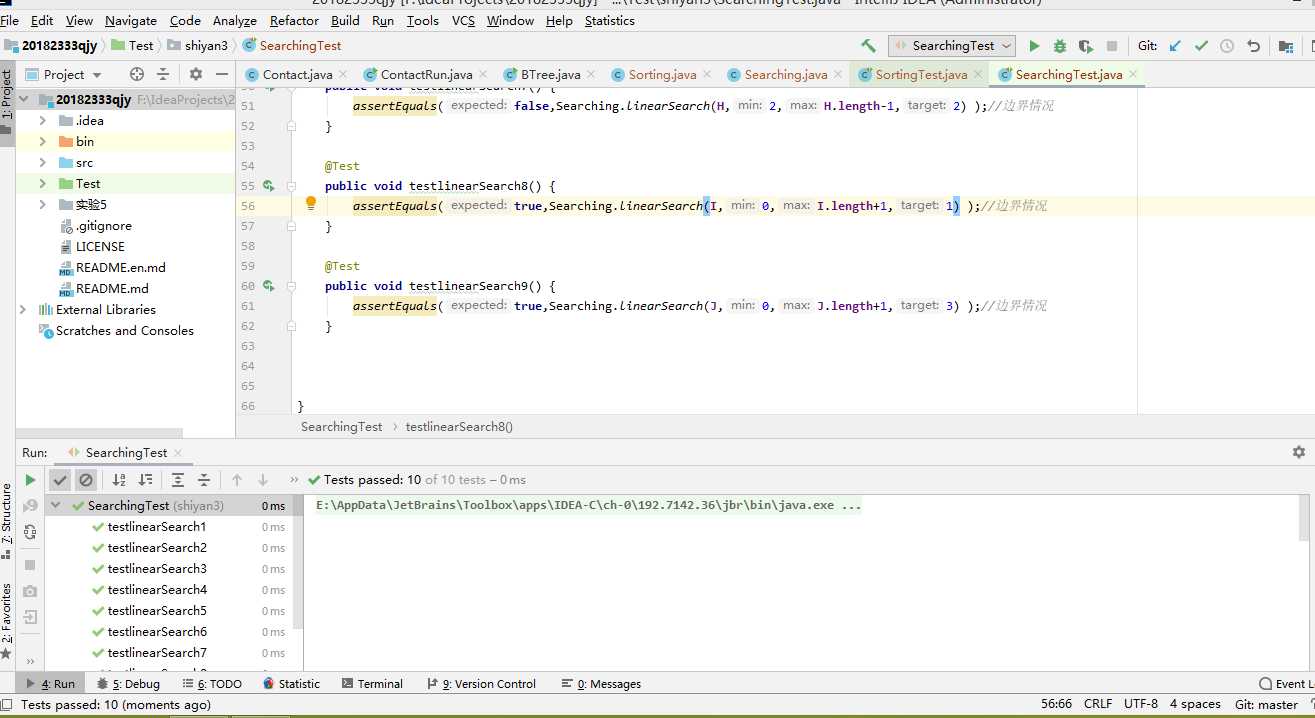Open the 5: Debug tool window
This screenshot has height=718, width=1315.
click(128, 684)
